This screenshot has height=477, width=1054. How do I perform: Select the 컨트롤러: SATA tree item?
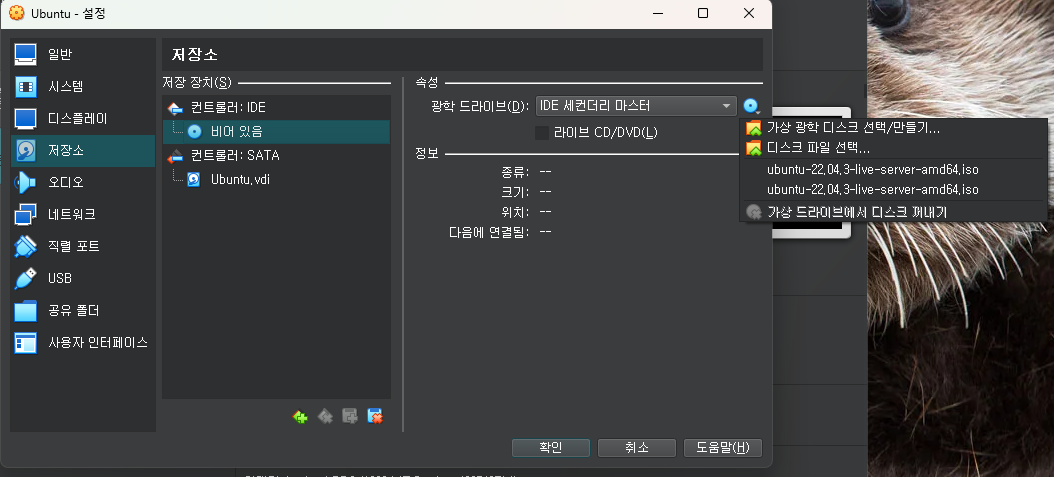tap(276, 155)
